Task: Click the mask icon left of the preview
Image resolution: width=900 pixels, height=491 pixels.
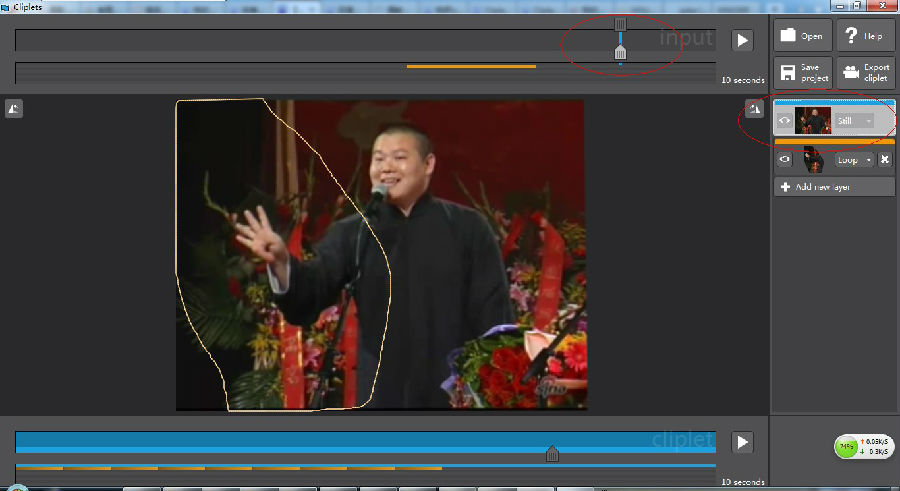Action: [x=14, y=109]
